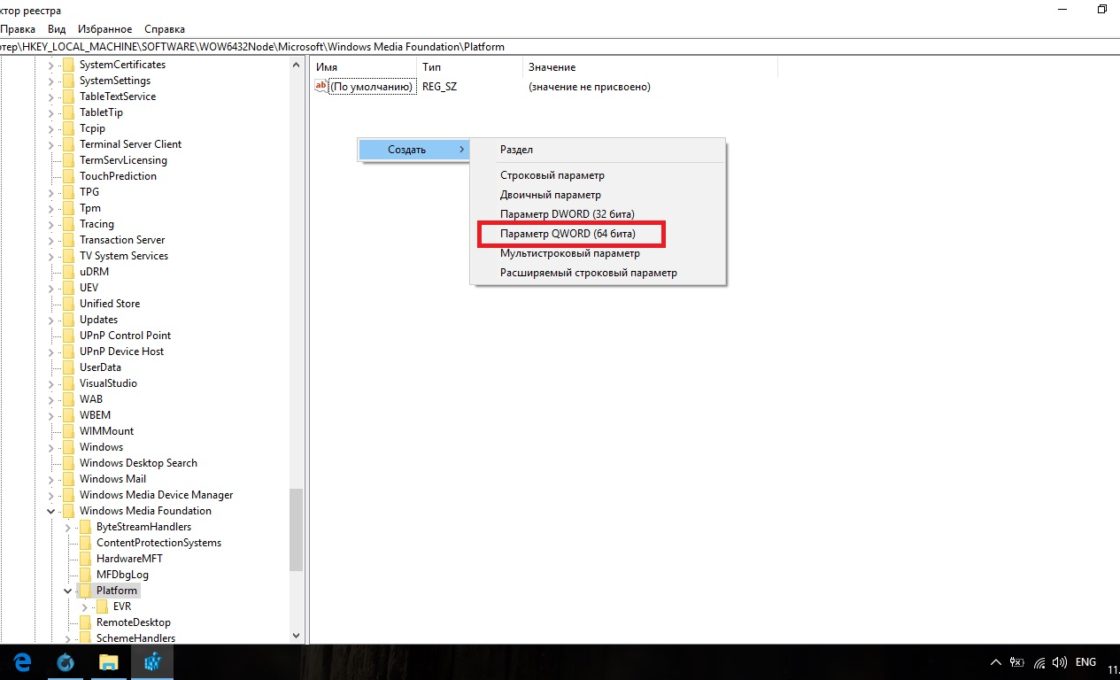Open the Вид menu
Image resolution: width=1120 pixels, height=680 pixels.
point(56,29)
